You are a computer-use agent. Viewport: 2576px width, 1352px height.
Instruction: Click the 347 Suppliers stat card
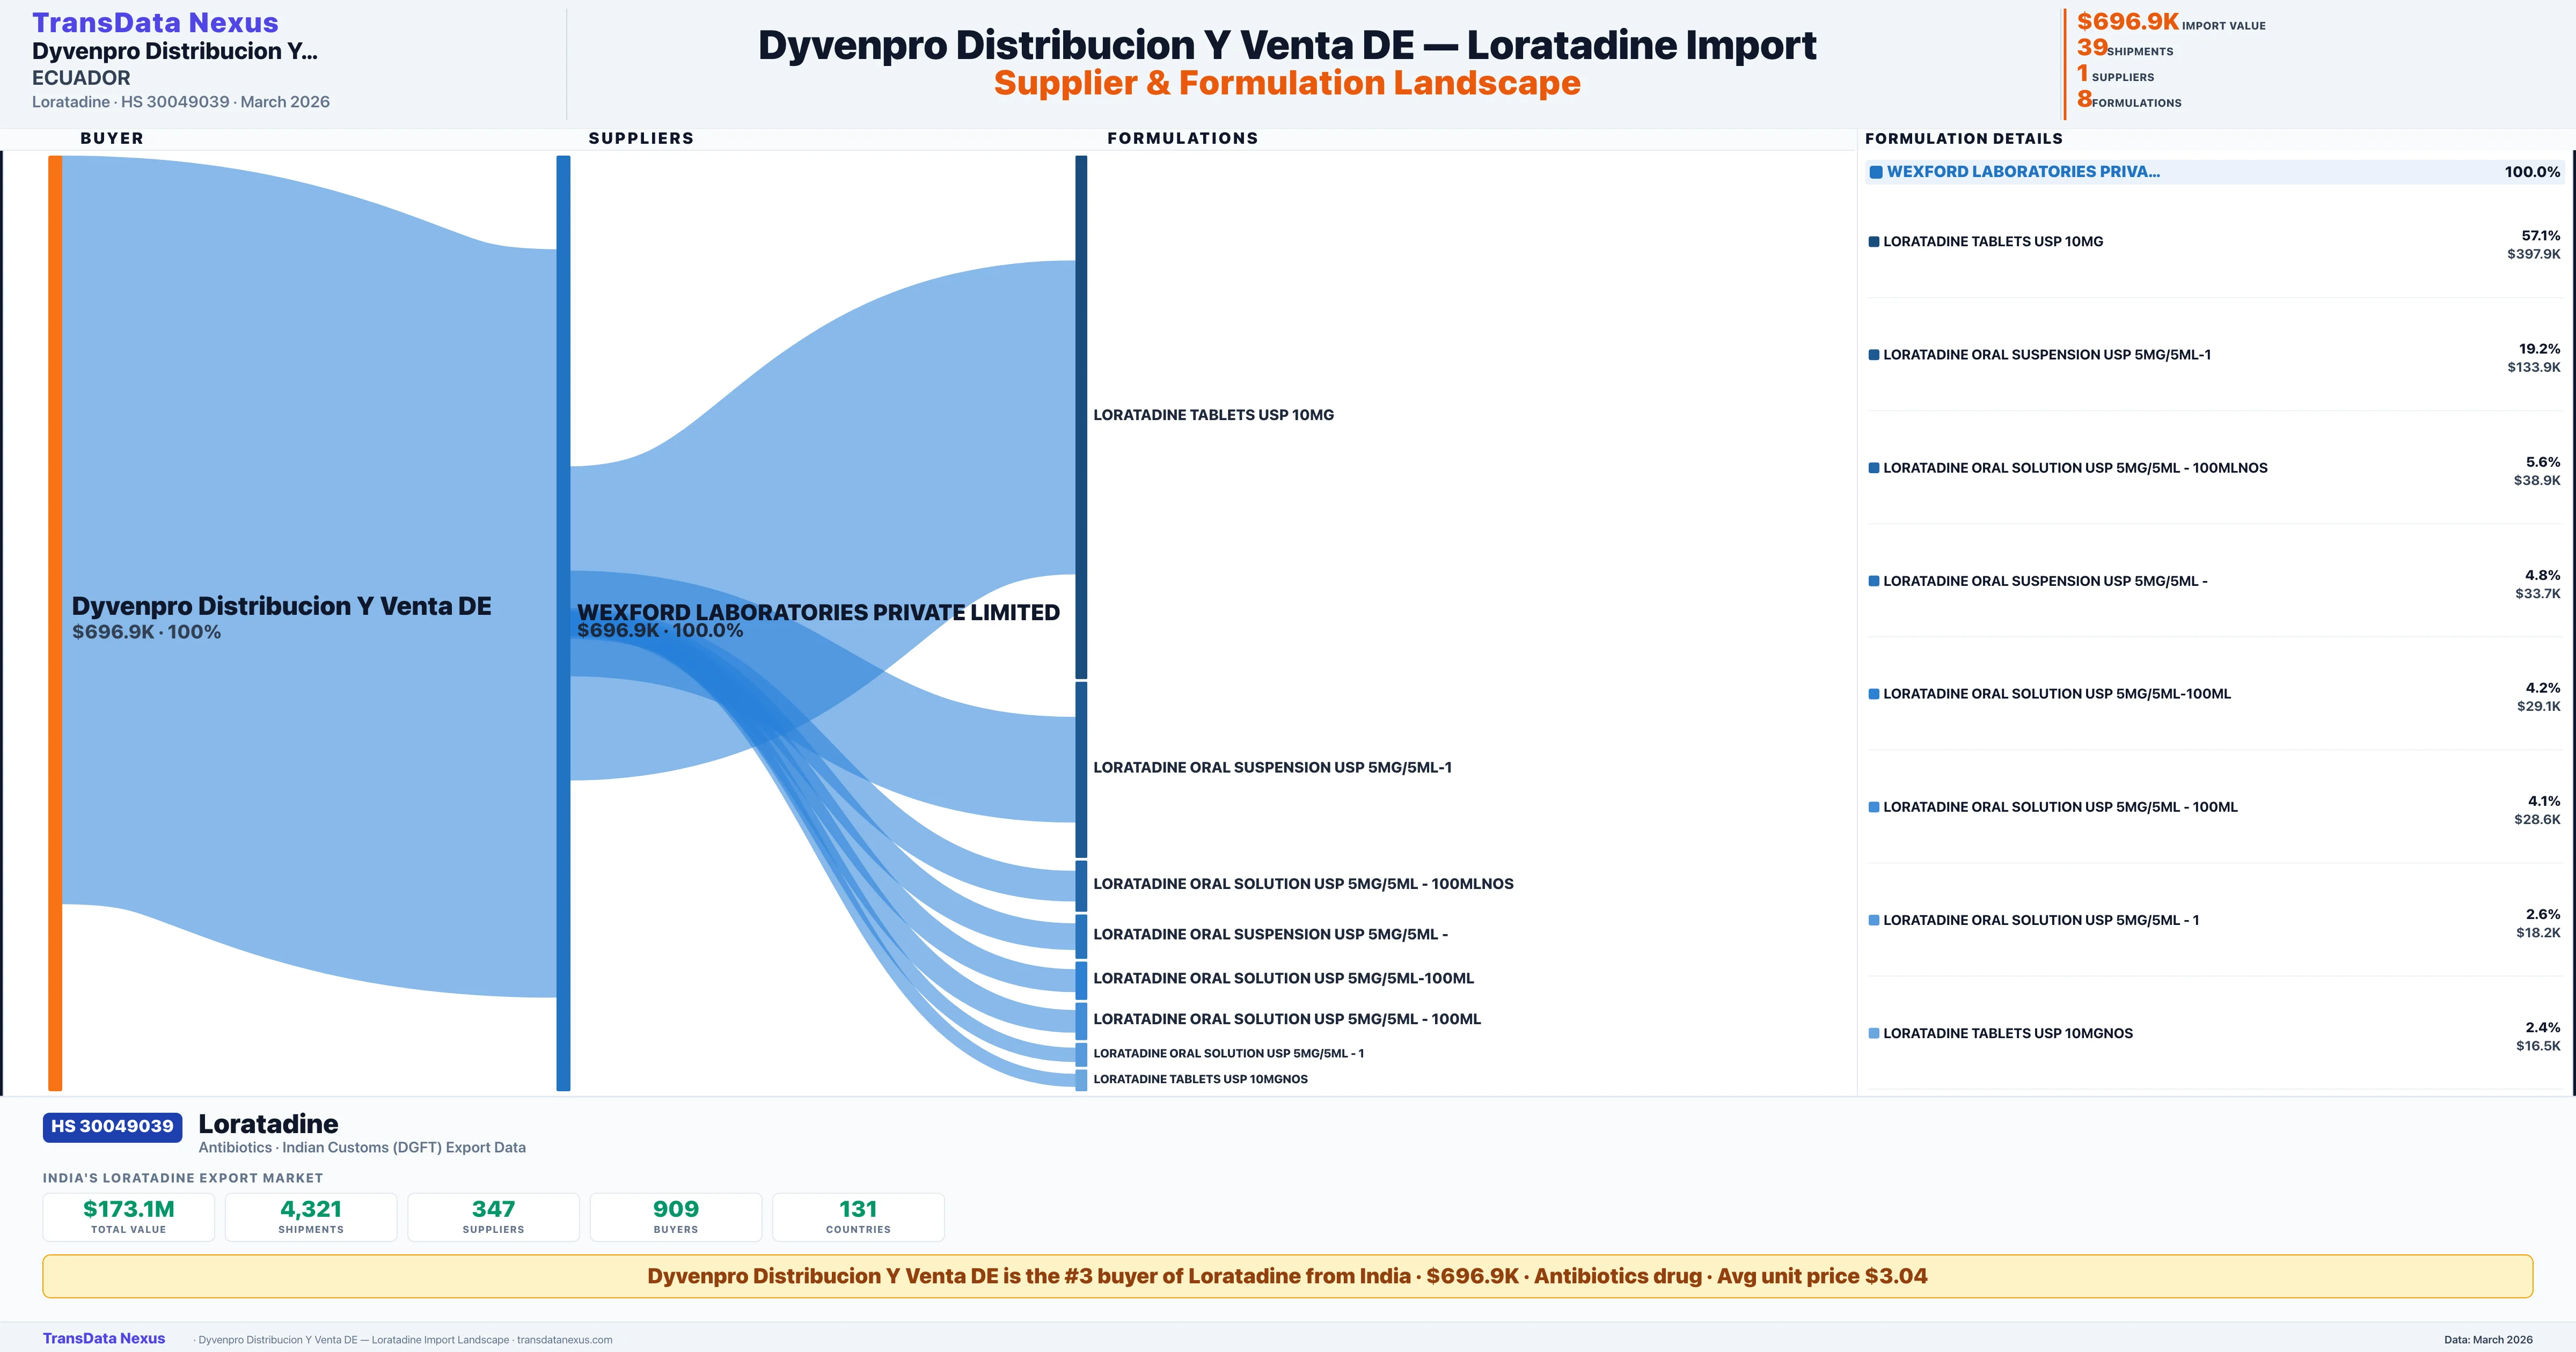[x=493, y=1216]
